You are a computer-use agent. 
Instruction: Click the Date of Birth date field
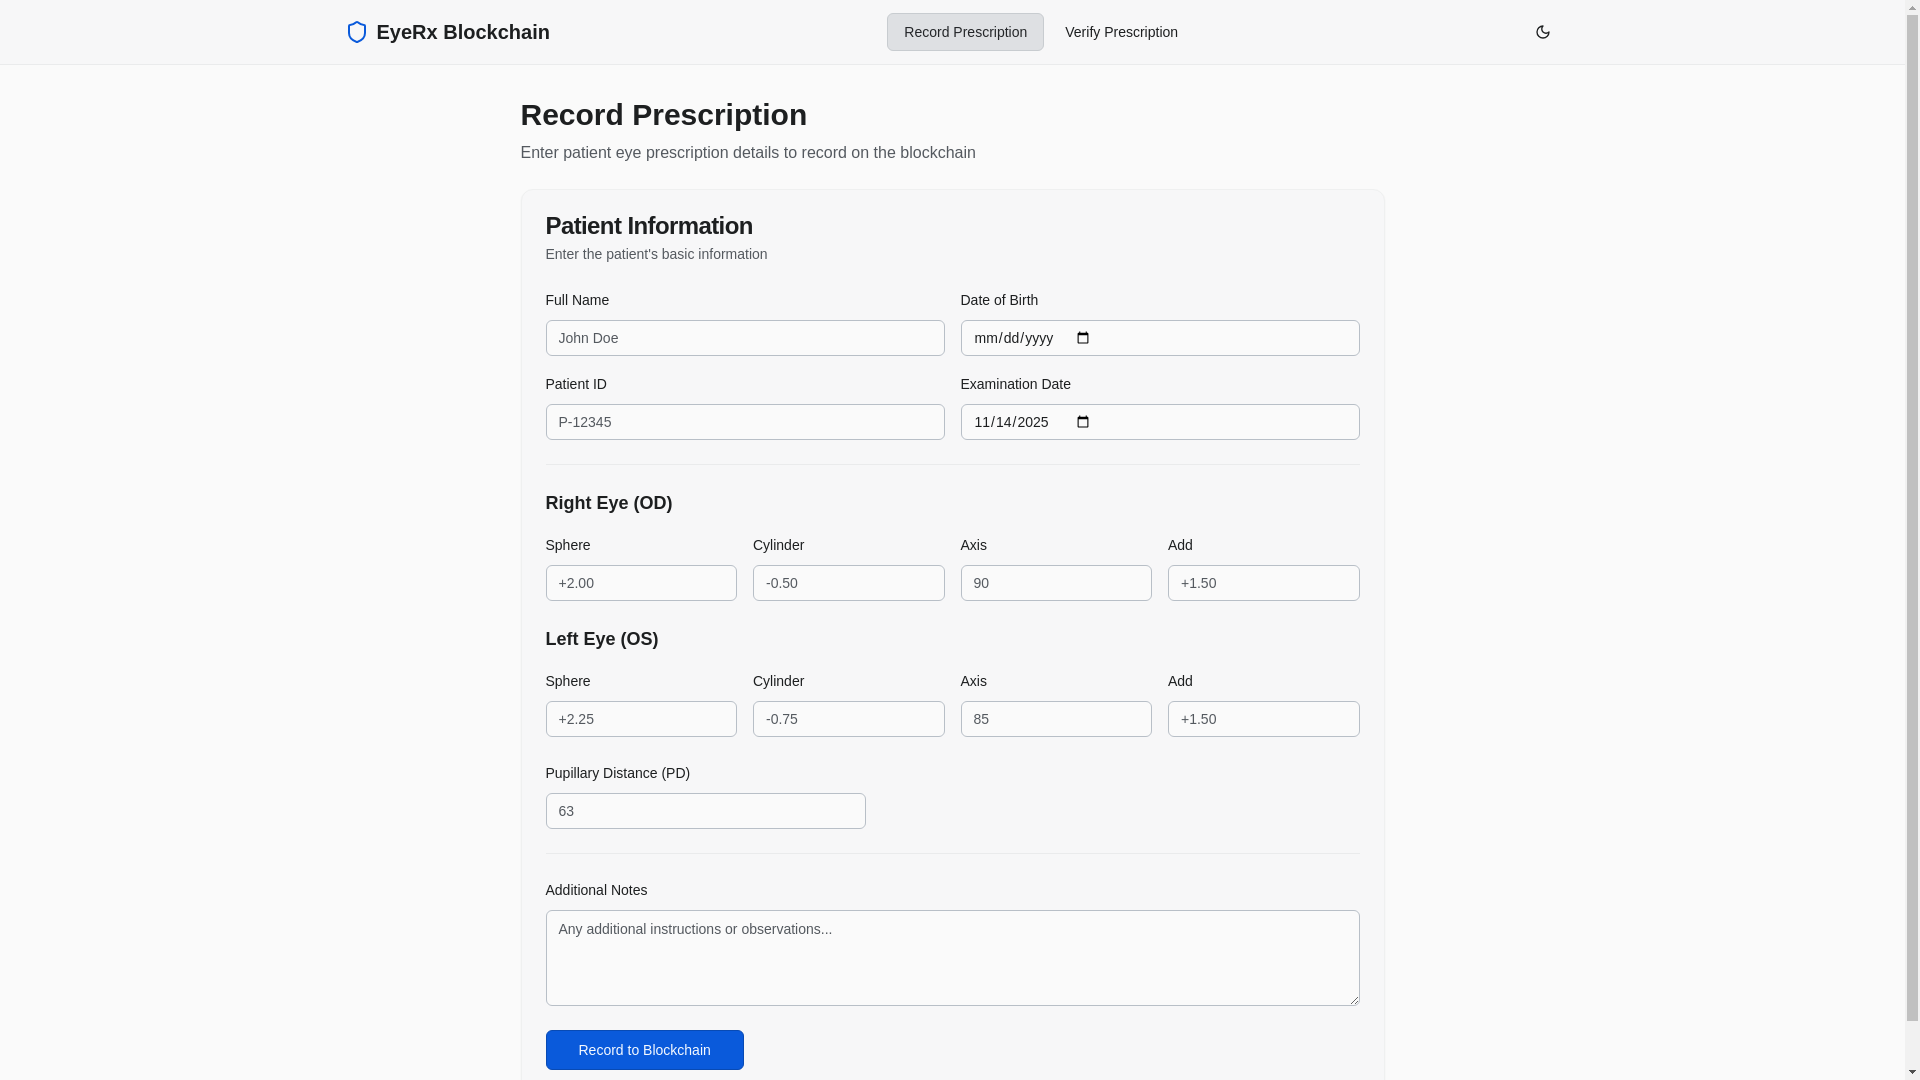point(1160,338)
